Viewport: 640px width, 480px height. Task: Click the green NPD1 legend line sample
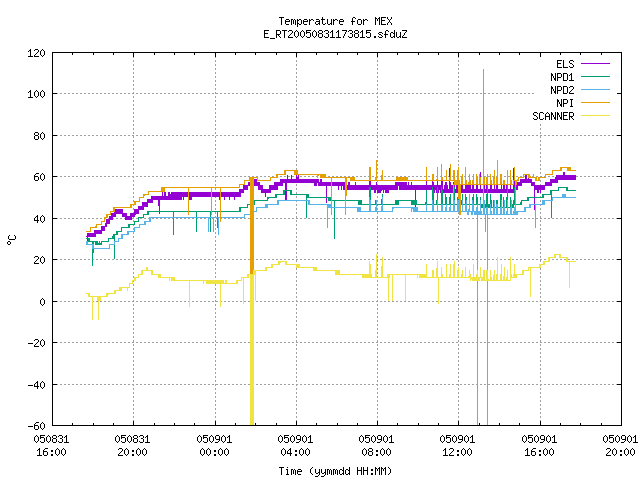point(595,77)
